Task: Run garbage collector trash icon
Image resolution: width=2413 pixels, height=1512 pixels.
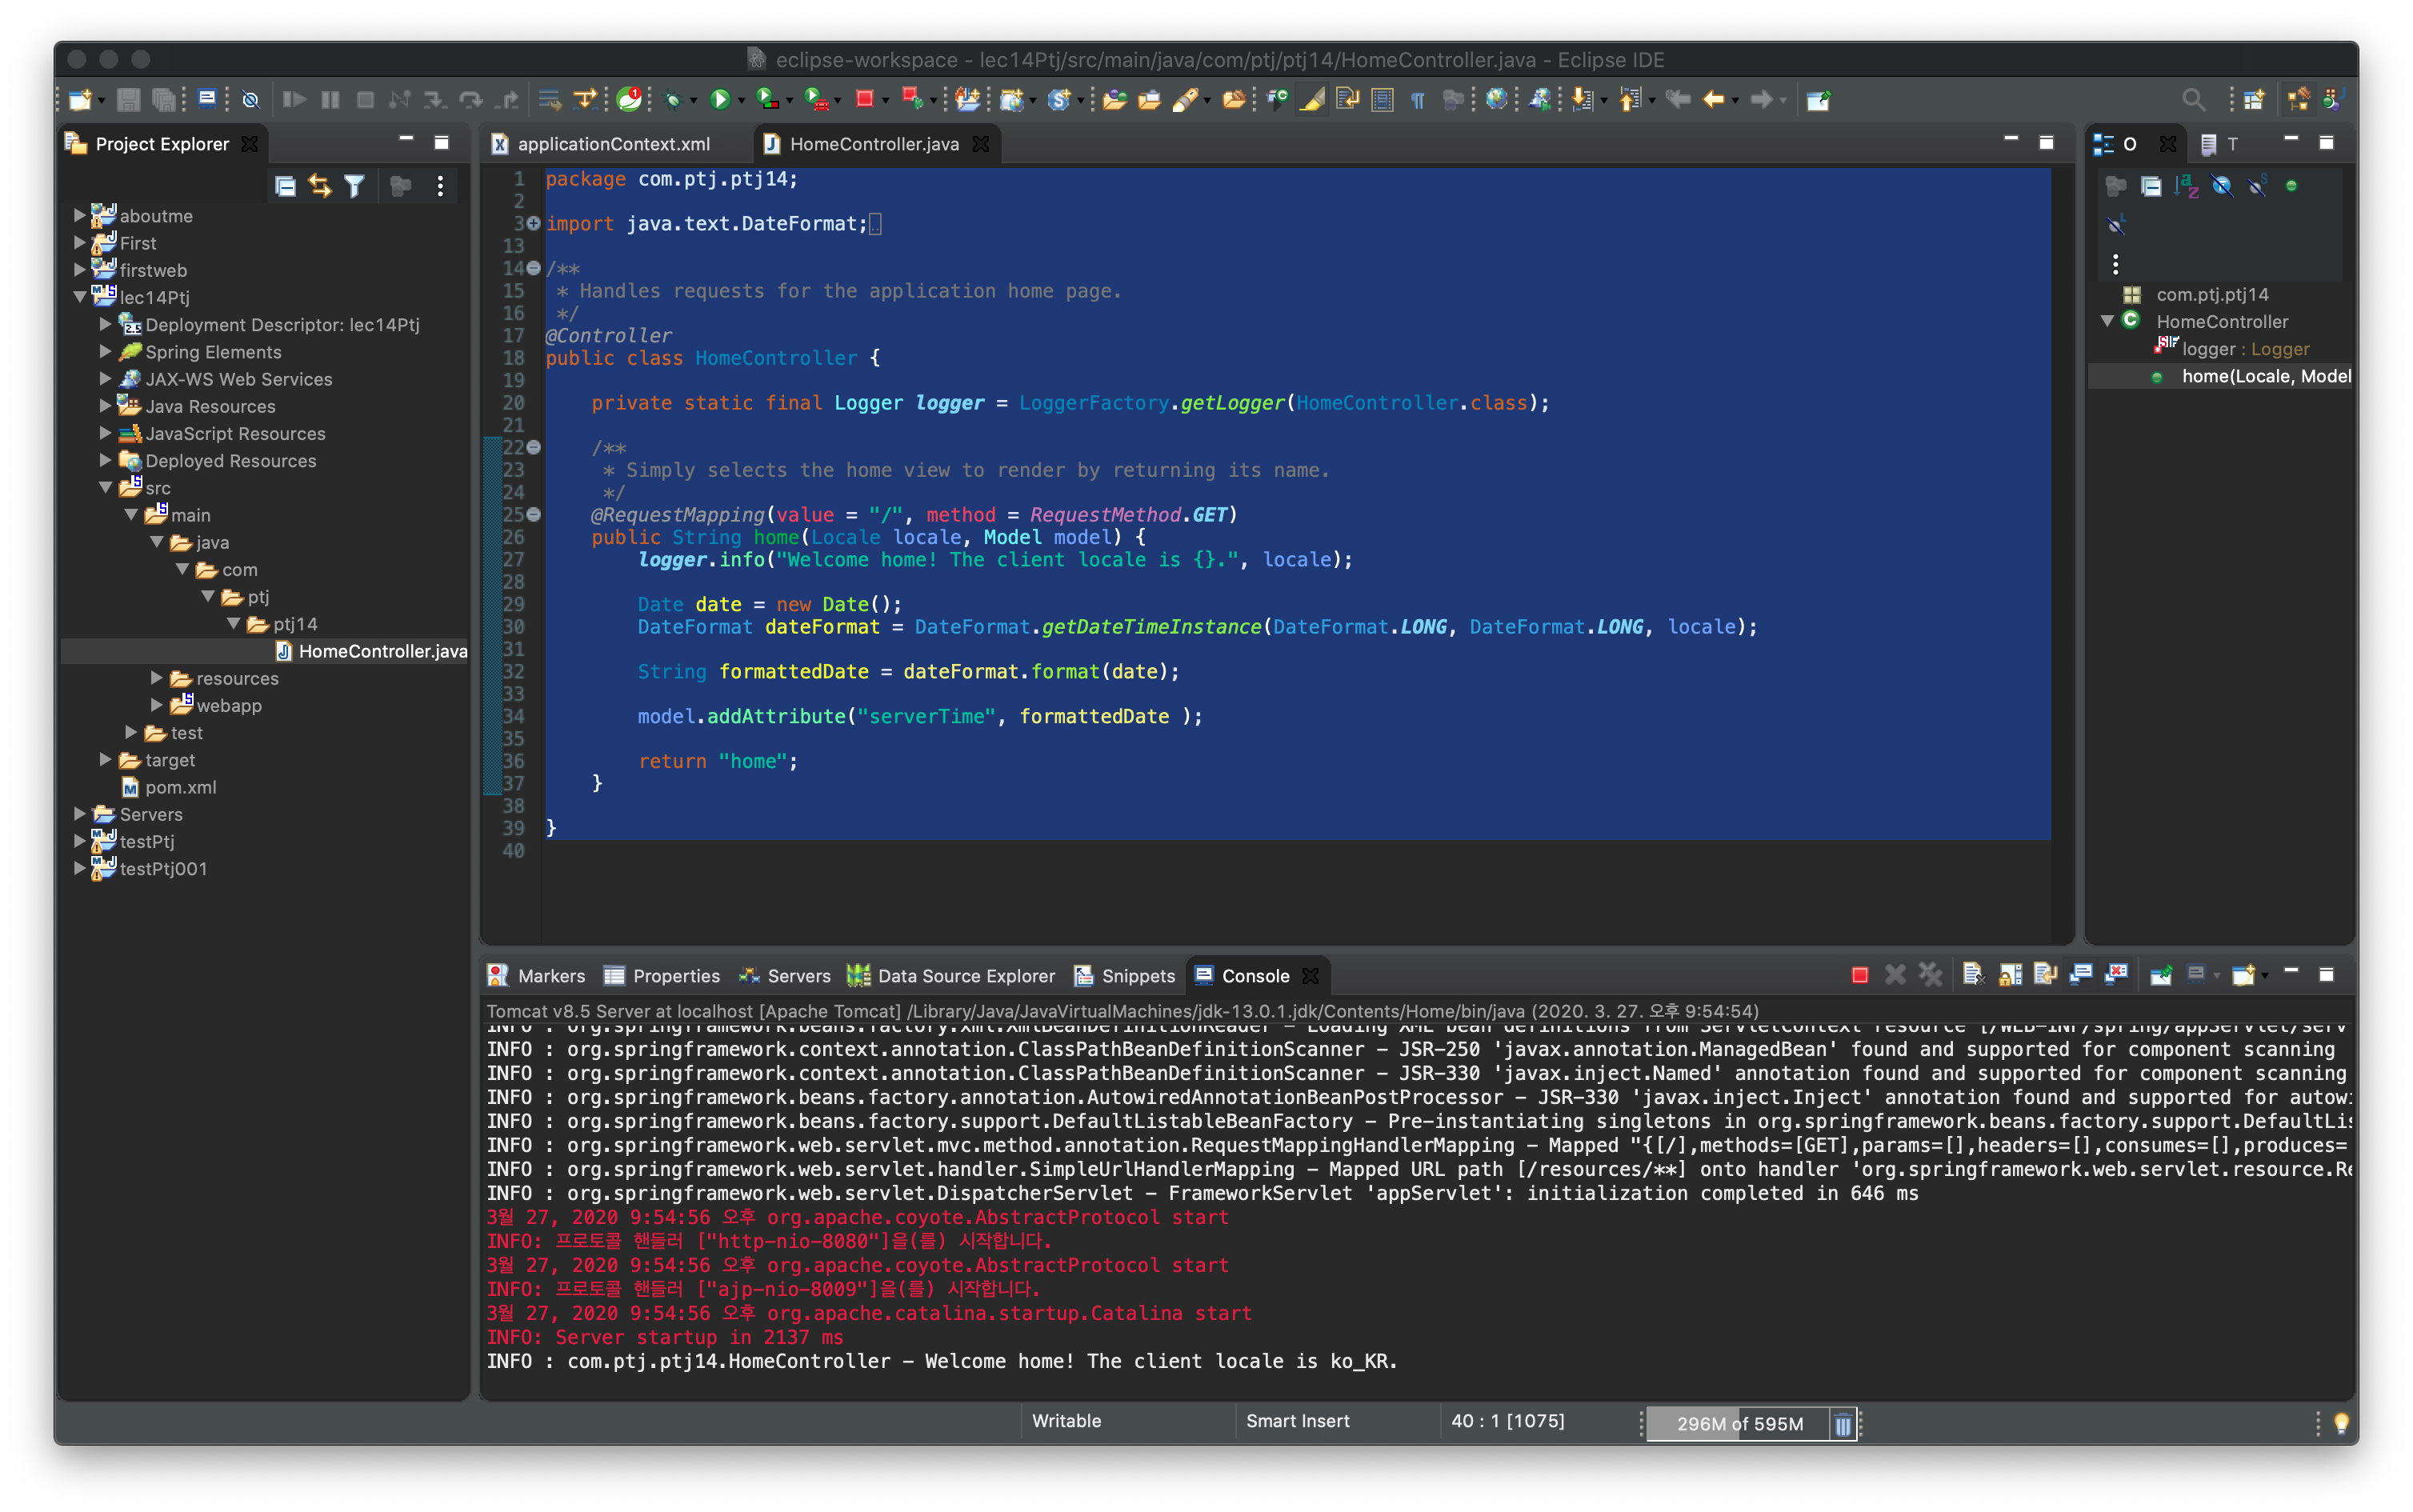Action: (x=1843, y=1424)
